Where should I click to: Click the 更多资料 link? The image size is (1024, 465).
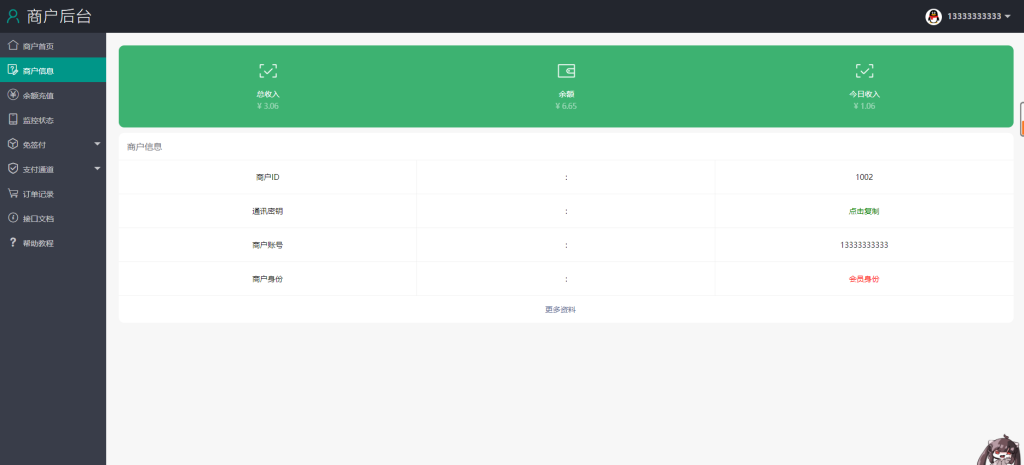[x=560, y=310]
